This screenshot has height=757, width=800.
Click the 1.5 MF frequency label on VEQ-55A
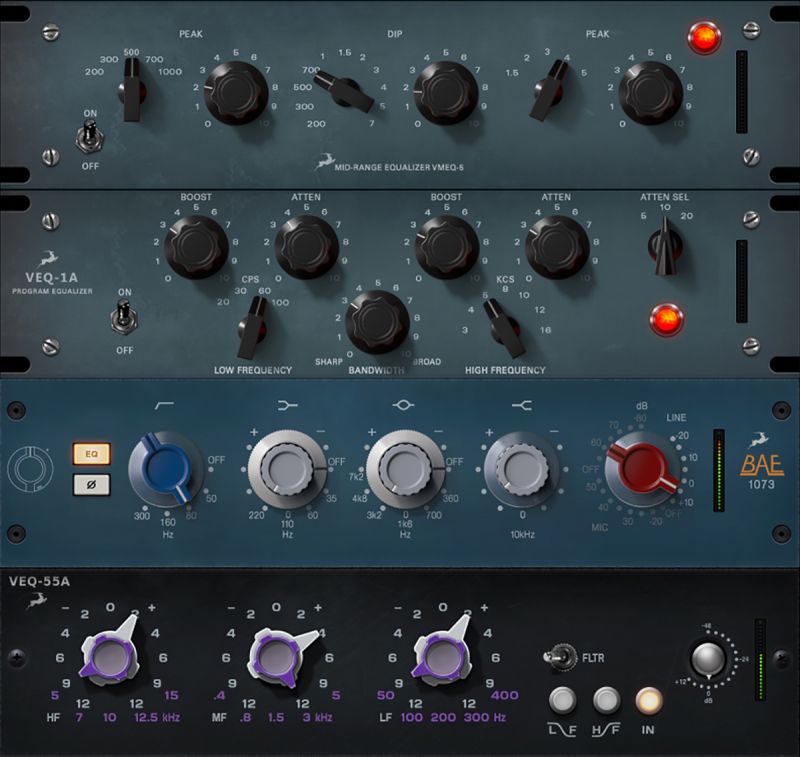[x=276, y=718]
